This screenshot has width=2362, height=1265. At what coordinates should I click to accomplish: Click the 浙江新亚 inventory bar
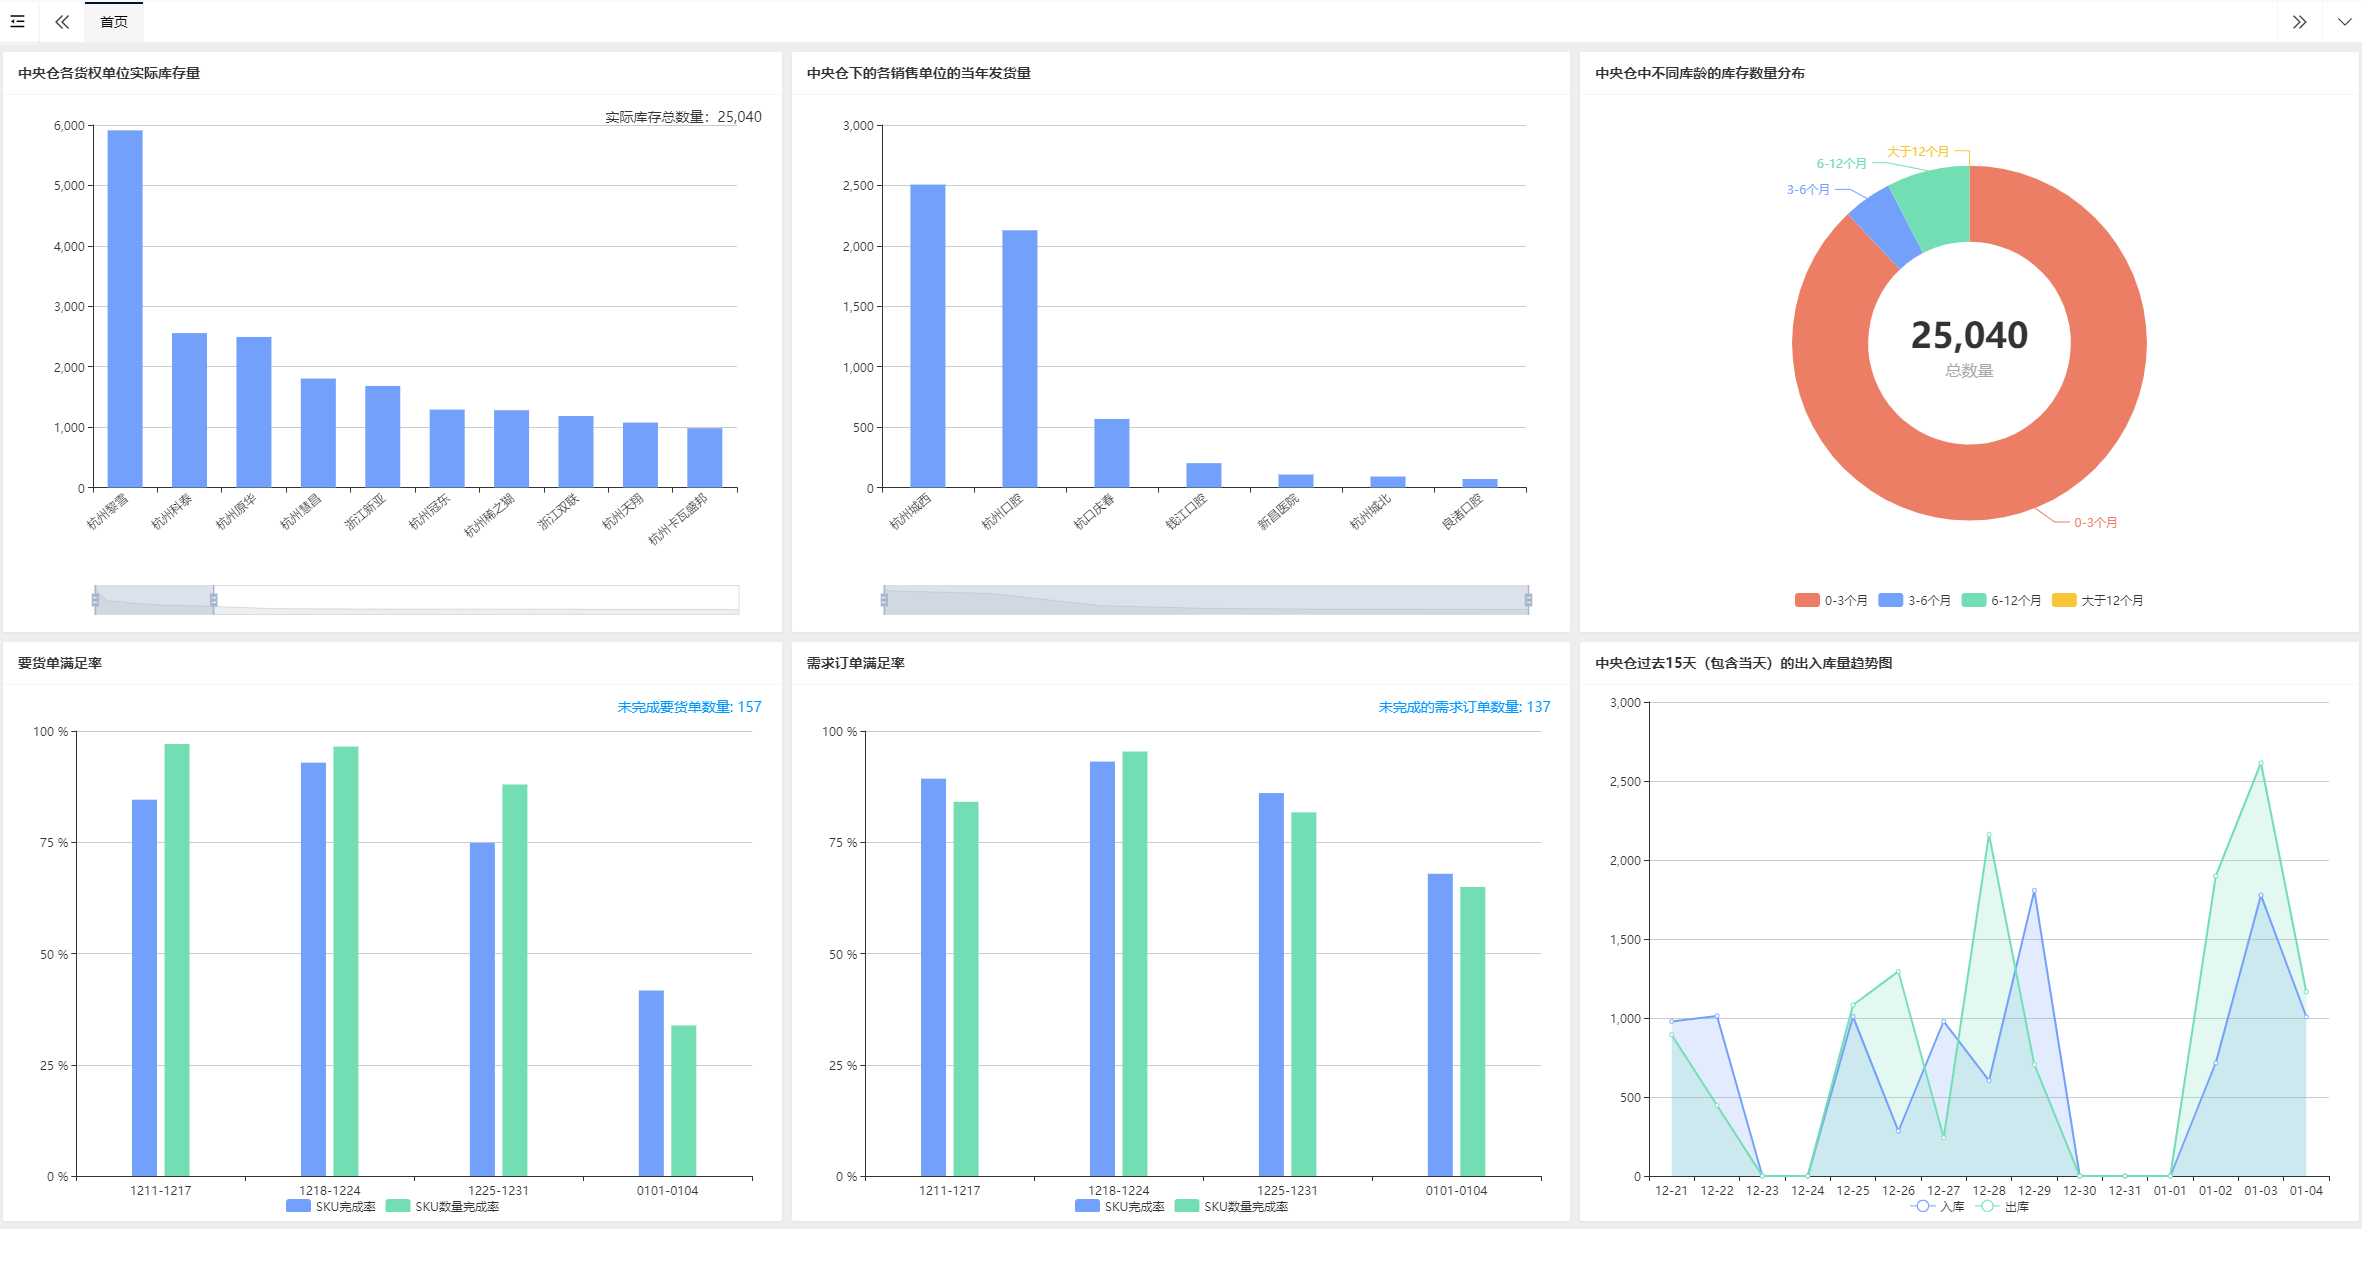pos(383,437)
